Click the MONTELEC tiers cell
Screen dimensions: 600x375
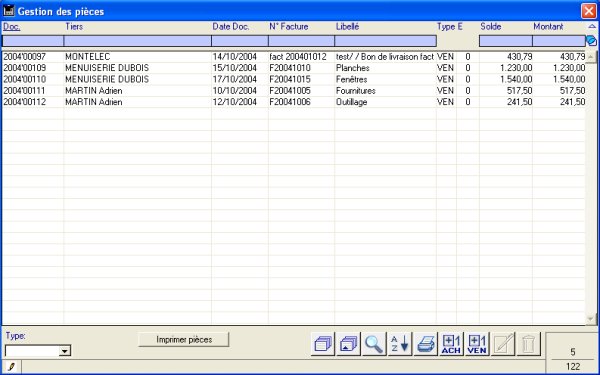[x=88, y=57]
